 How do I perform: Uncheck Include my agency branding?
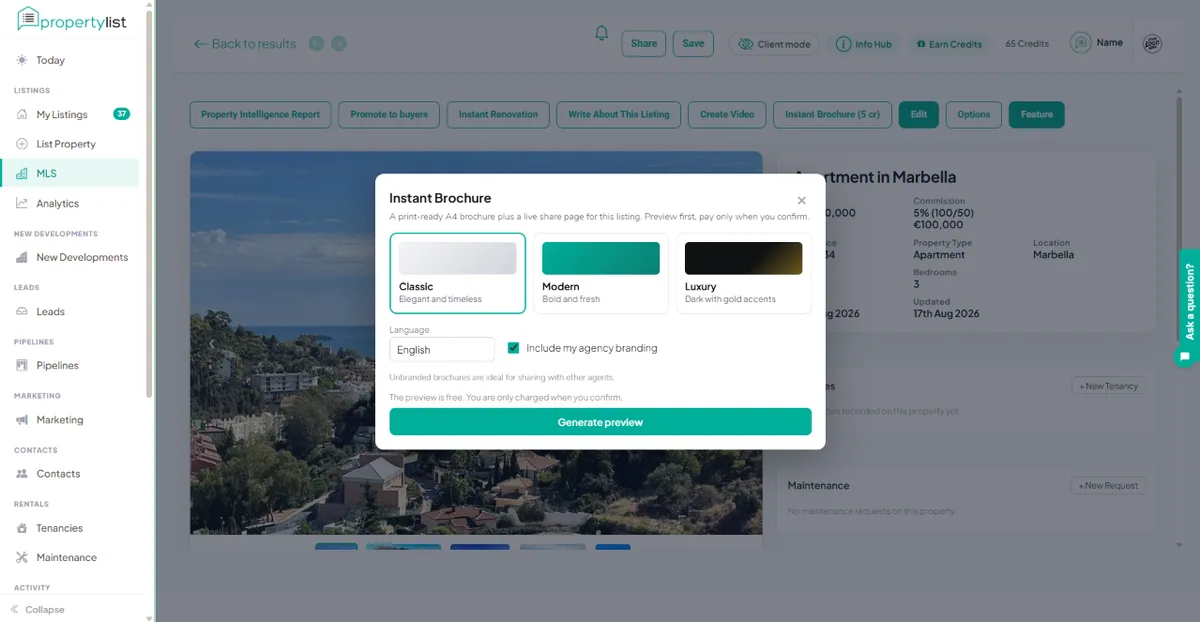click(514, 348)
